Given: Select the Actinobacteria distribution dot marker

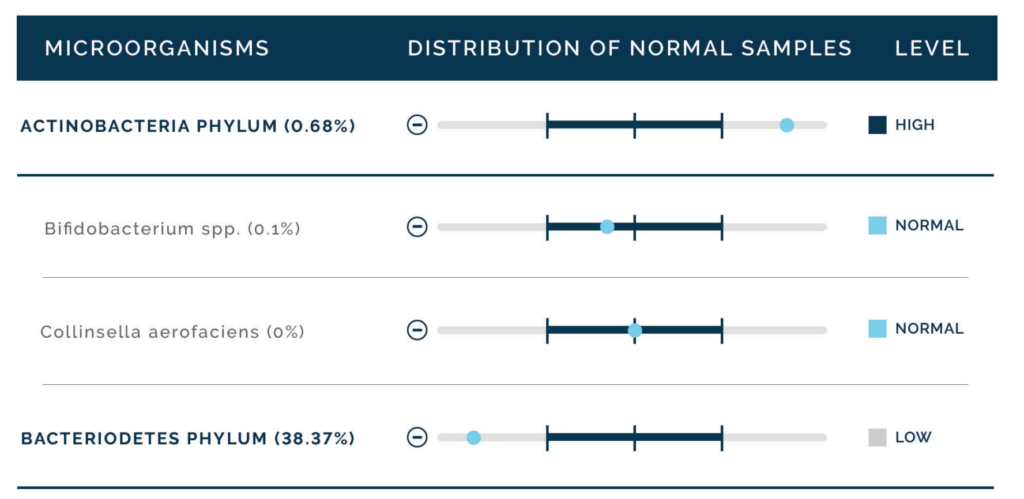Looking at the screenshot, I should [x=787, y=125].
